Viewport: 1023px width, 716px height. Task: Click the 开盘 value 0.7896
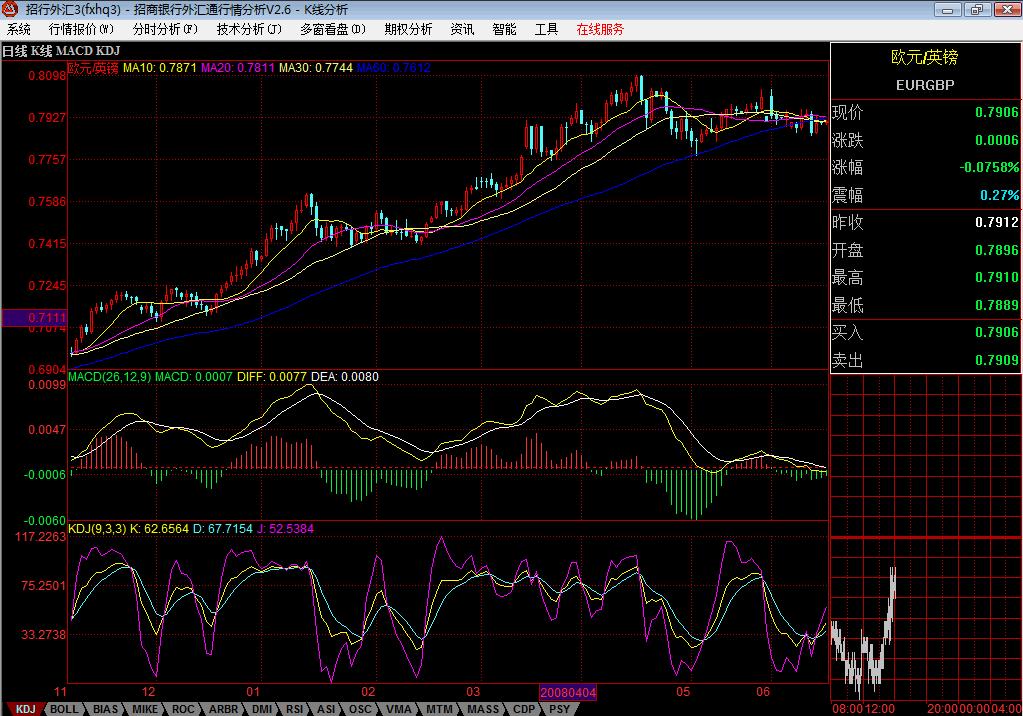pos(996,250)
